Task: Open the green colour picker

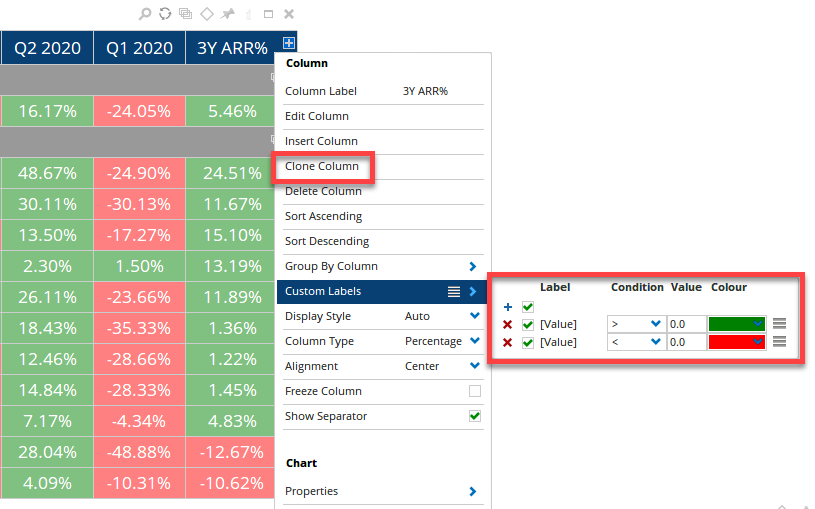Action: [x=737, y=324]
